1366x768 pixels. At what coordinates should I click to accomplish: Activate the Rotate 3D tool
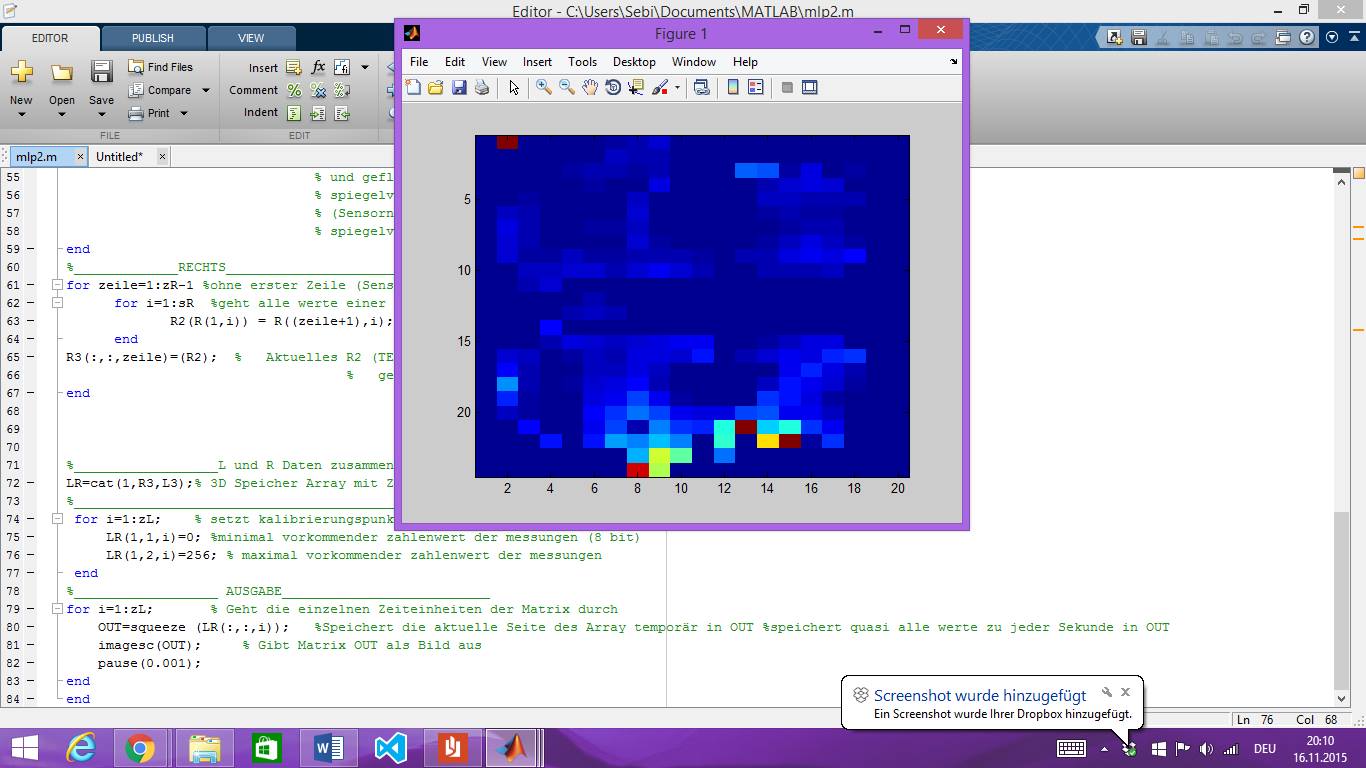[x=613, y=88]
